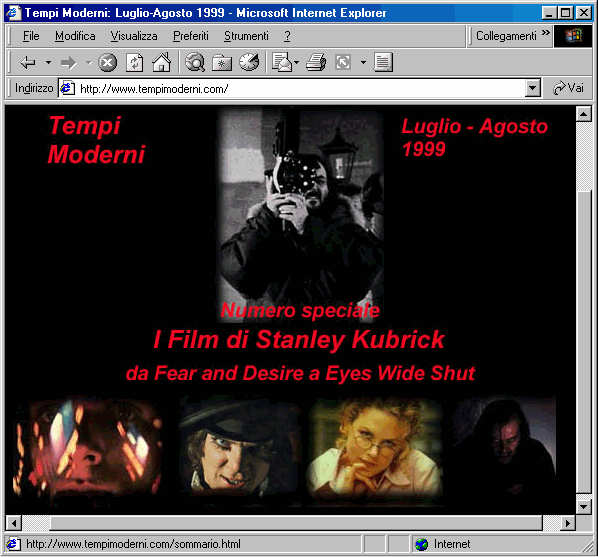This screenshot has height=557, width=598.
Task: Go to Home page icon
Action: tap(162, 62)
